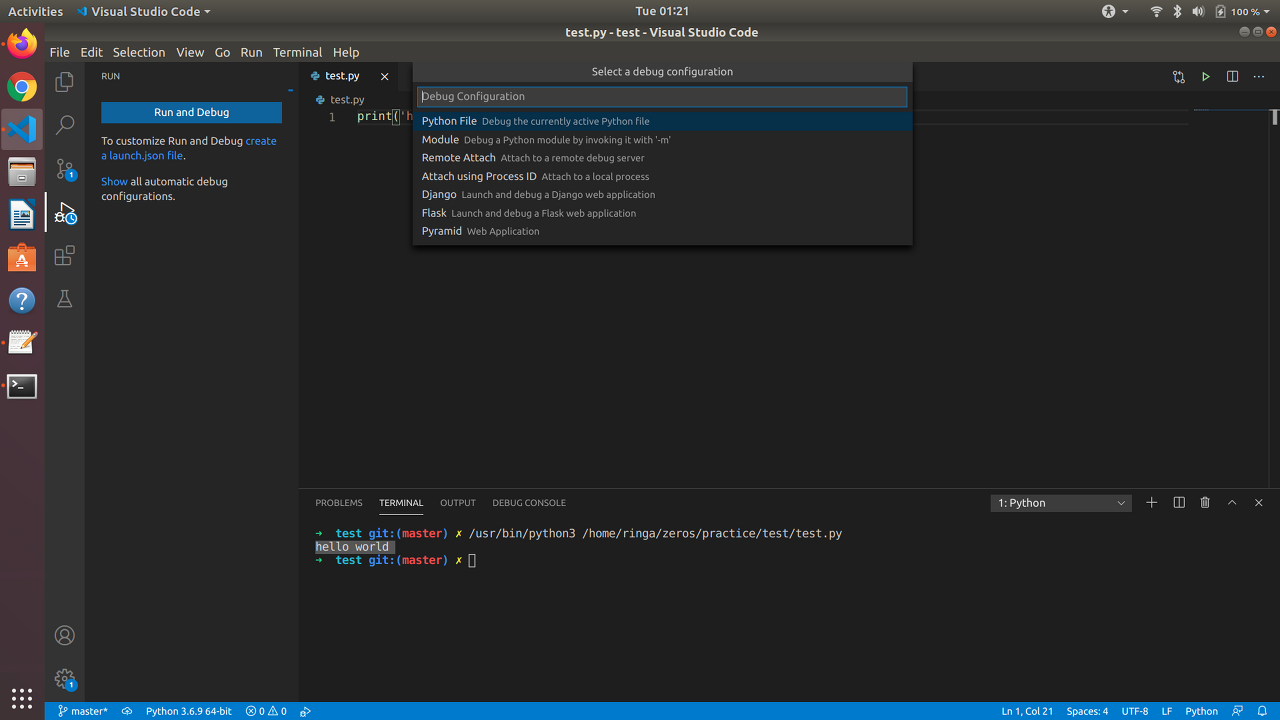This screenshot has width=1280, height=720.
Task: Open Show Applications grid in dock
Action: click(22, 697)
